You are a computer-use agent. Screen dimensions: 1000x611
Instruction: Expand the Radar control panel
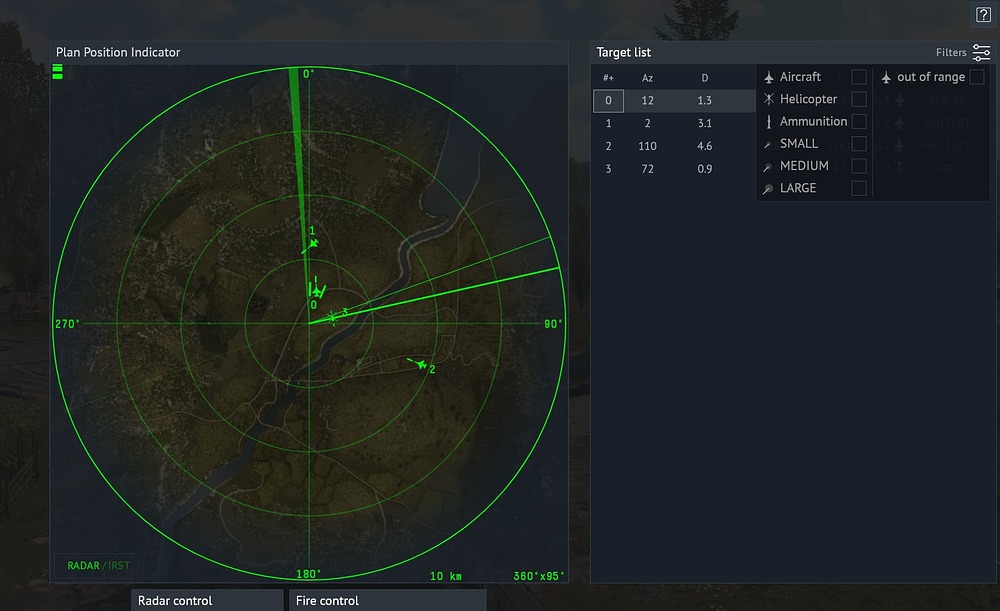(x=207, y=600)
